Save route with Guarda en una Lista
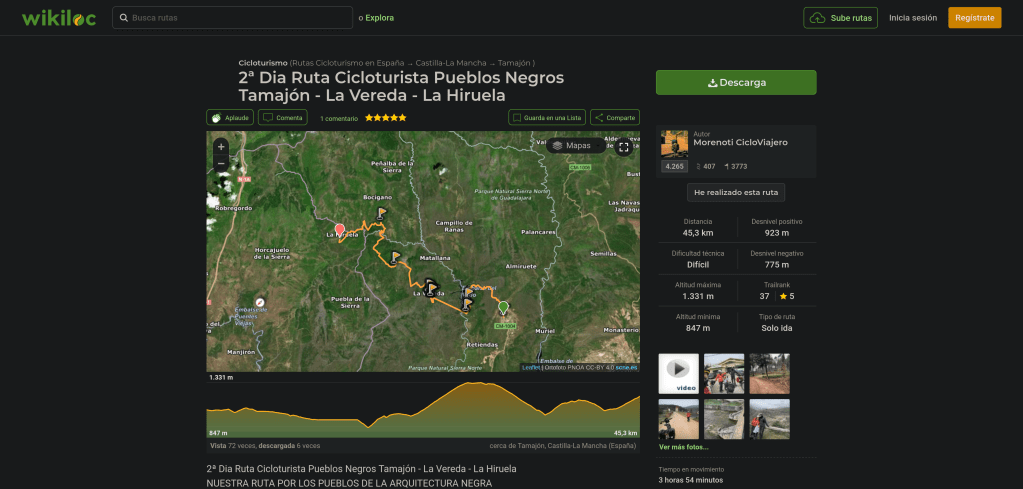The height and width of the screenshot is (489, 1023). [546, 118]
